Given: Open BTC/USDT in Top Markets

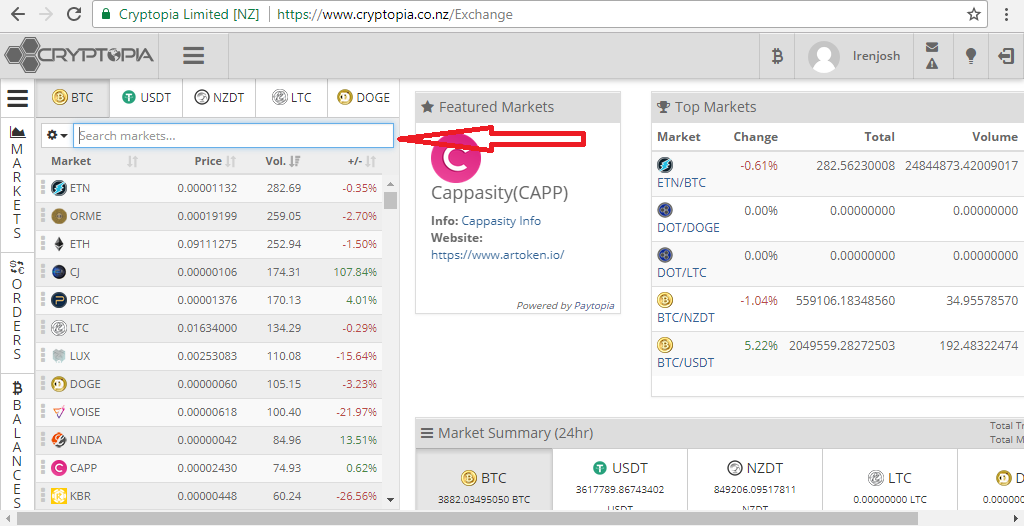Looking at the screenshot, I should (686, 363).
